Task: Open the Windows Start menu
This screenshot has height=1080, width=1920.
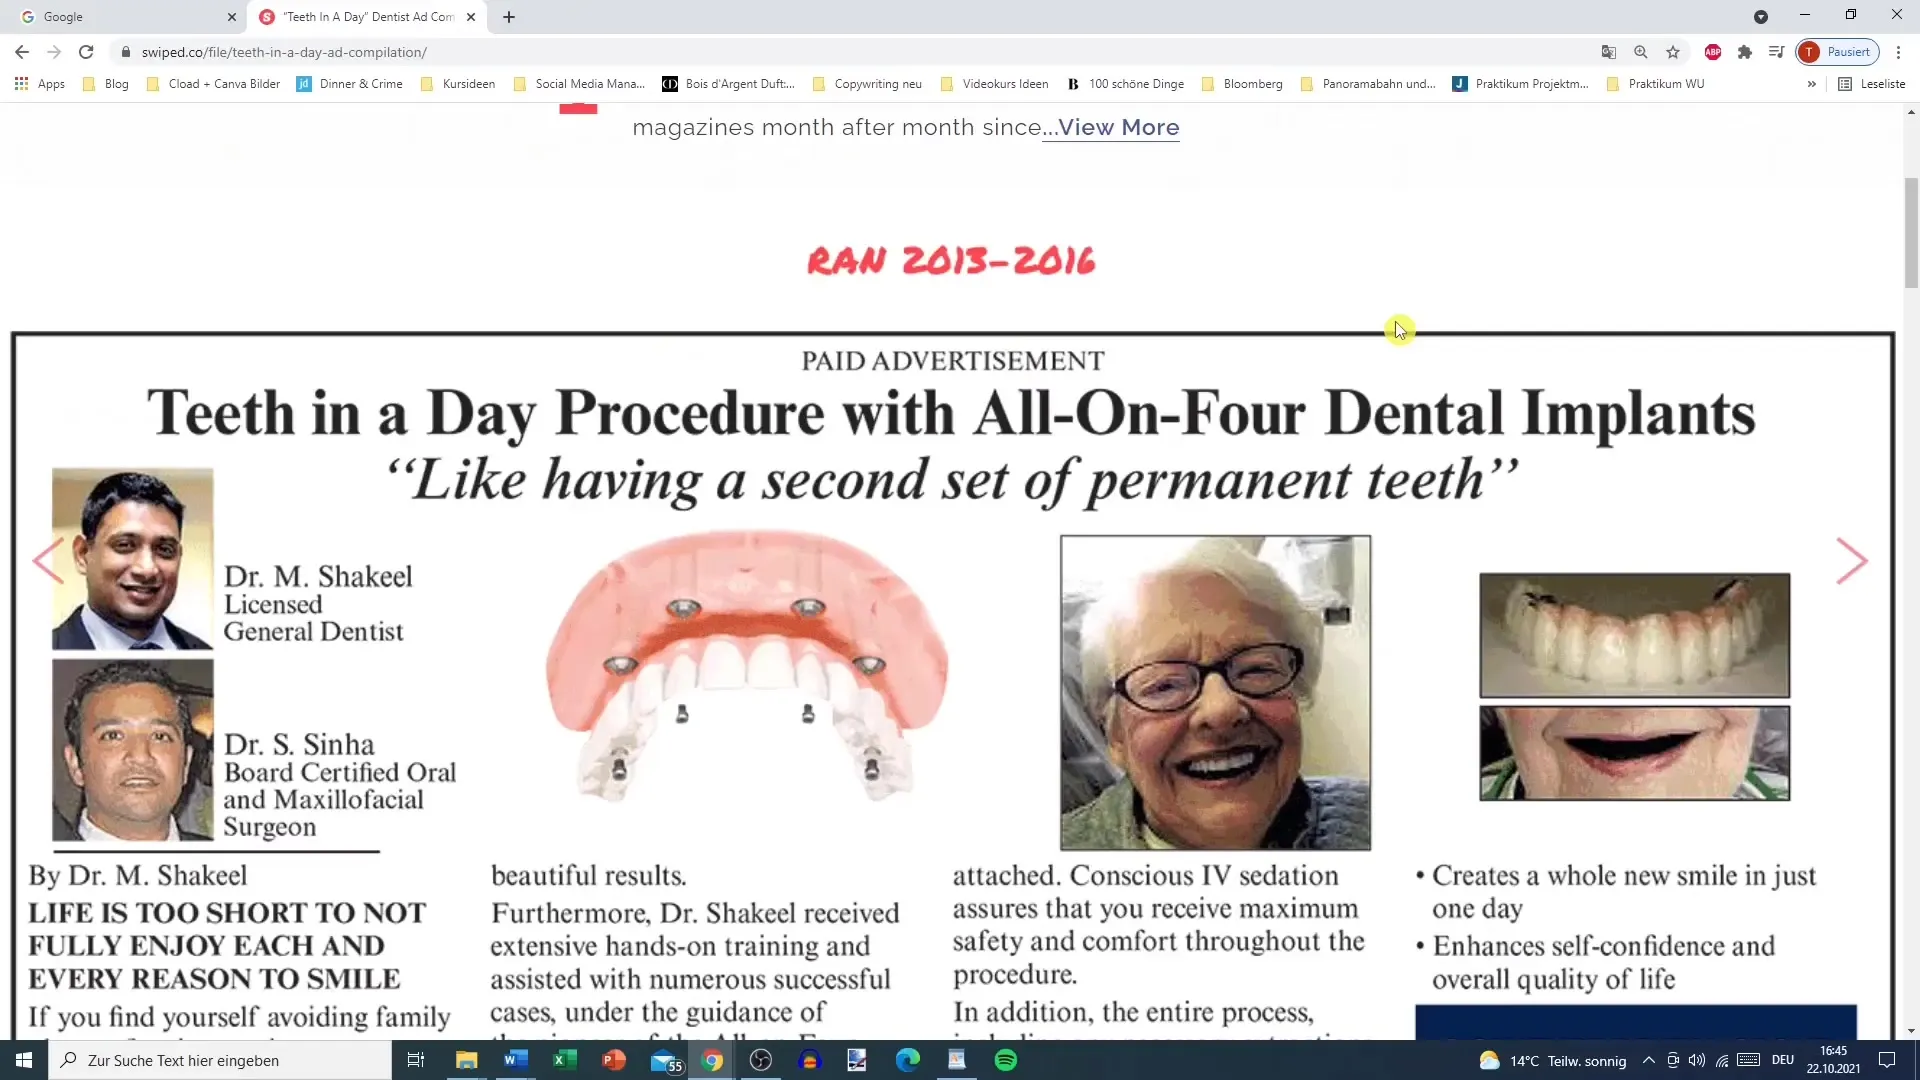Action: pos(24,1060)
